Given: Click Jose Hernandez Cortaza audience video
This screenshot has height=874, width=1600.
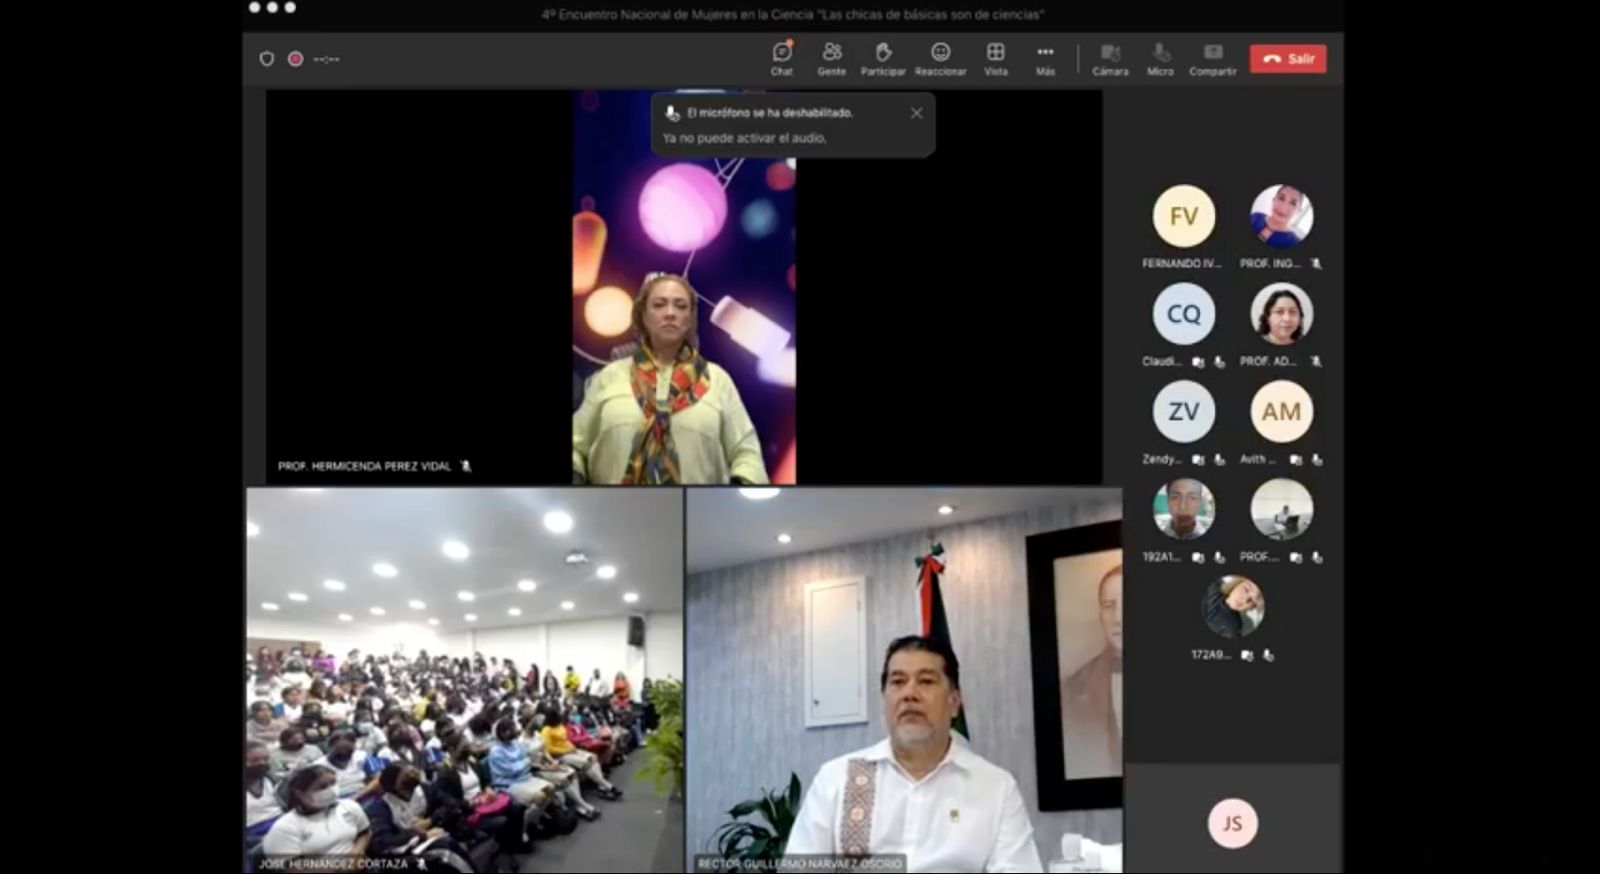Looking at the screenshot, I should click(465, 680).
